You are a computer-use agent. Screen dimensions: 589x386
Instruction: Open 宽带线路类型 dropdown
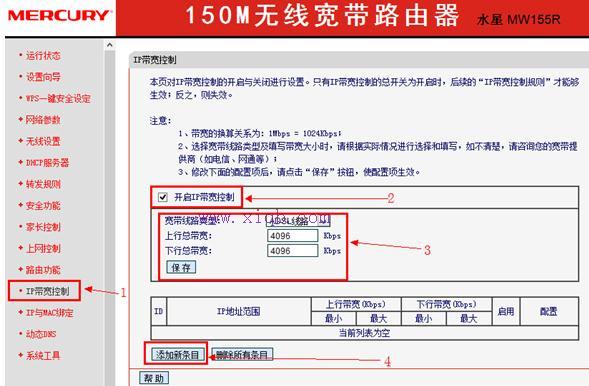coord(298,221)
